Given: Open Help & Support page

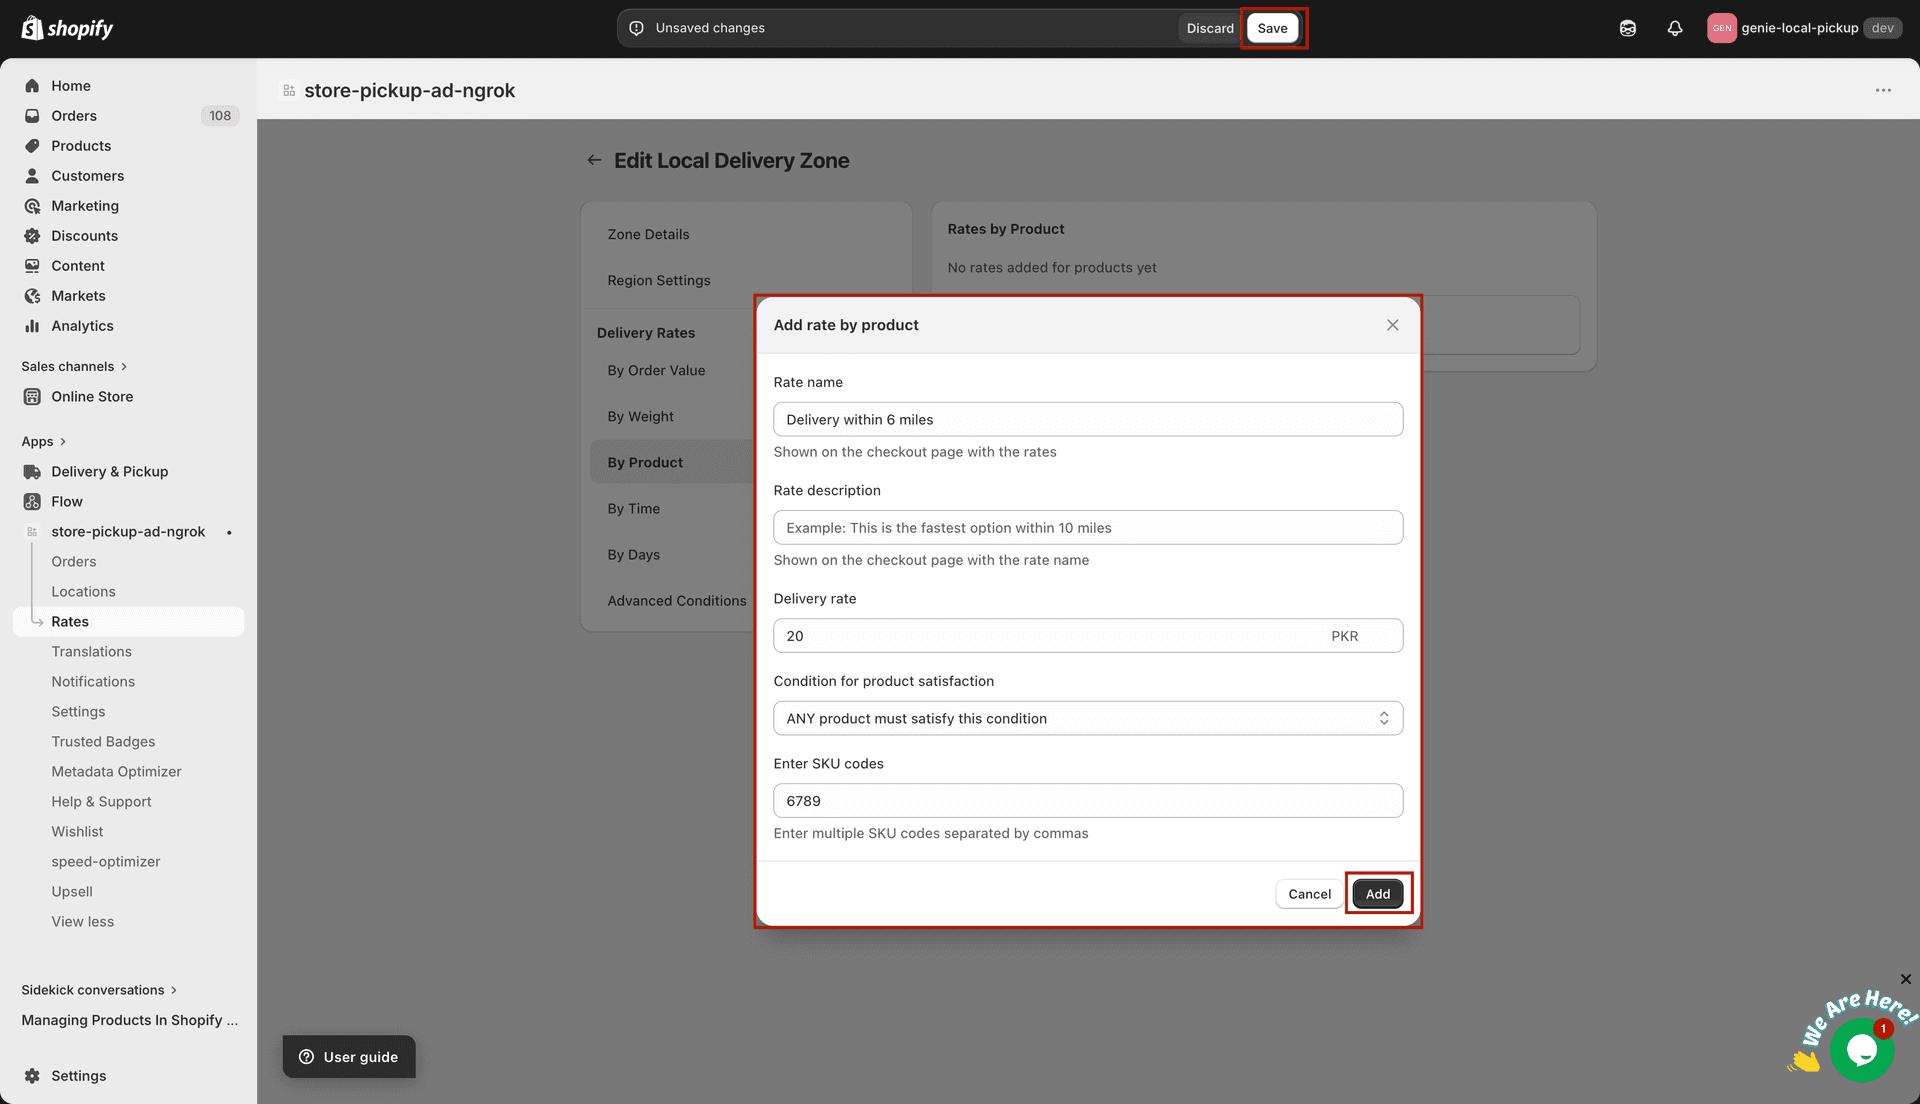Looking at the screenshot, I should (101, 802).
